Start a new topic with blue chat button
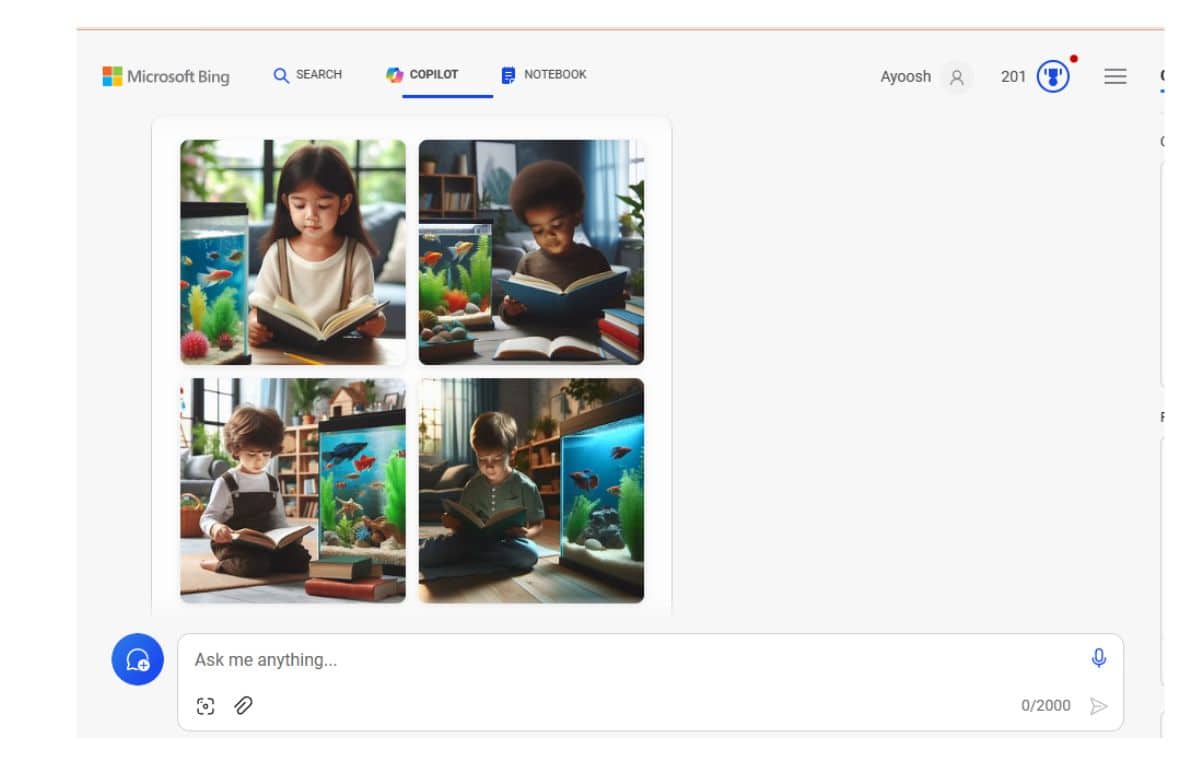This screenshot has height=765, width=1200. coord(138,660)
